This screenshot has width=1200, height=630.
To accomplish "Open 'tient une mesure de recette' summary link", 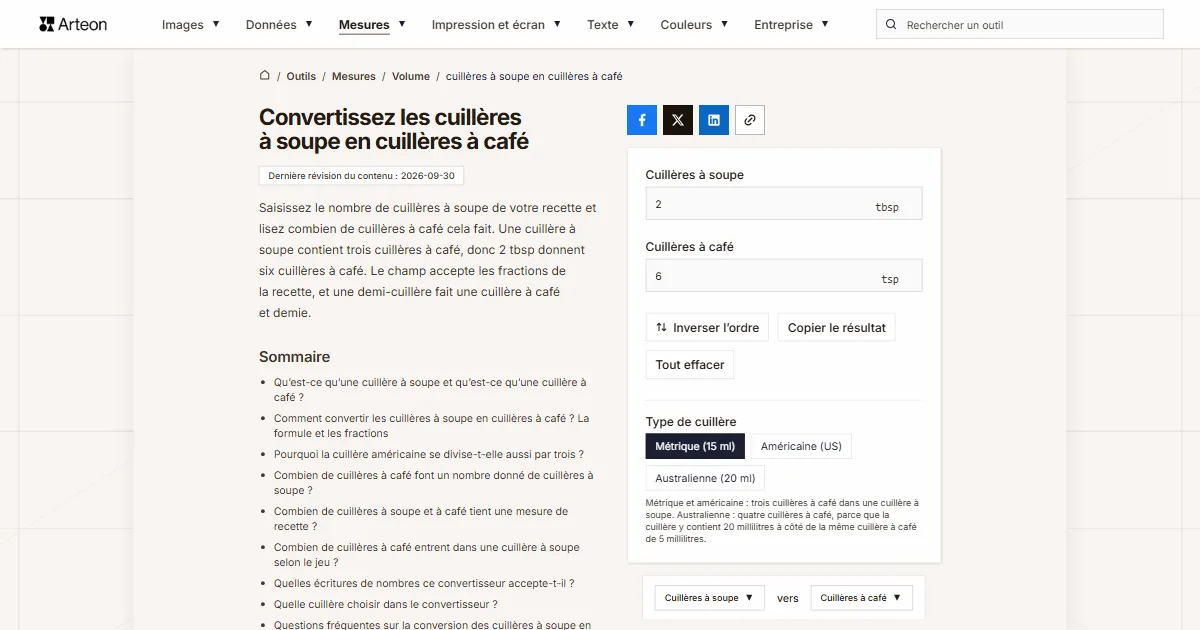I will pyautogui.click(x=421, y=519).
